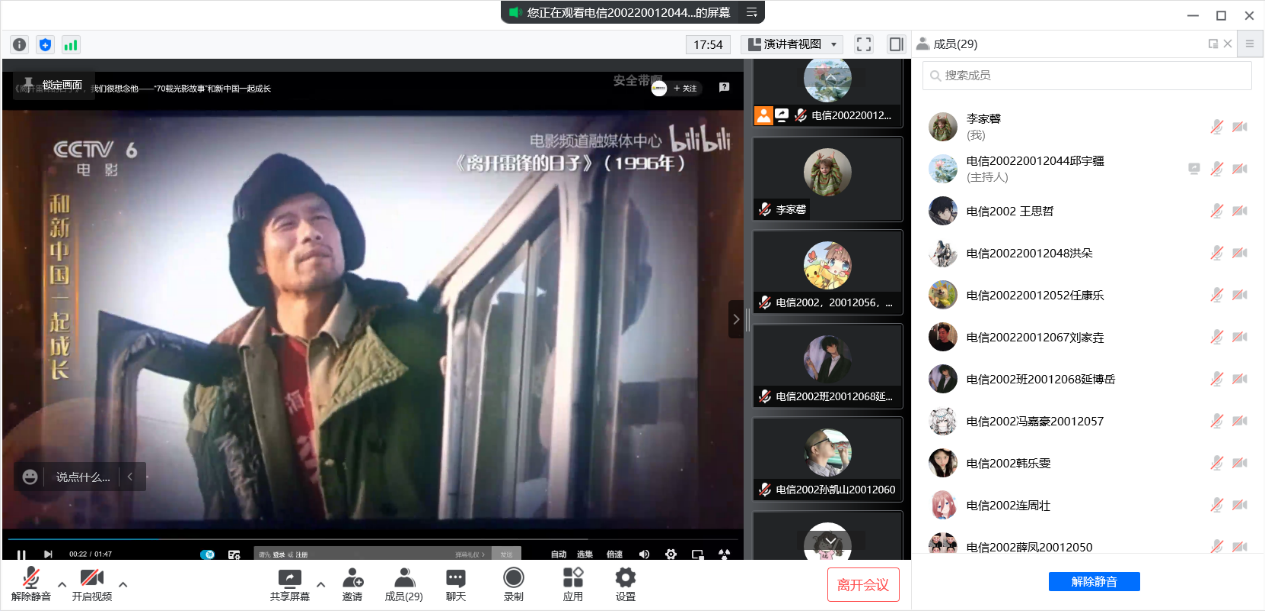Viewport: 1265px width, 611px height.
Task: Unmute the microphone in bottom toolbar
Action: click(31, 585)
